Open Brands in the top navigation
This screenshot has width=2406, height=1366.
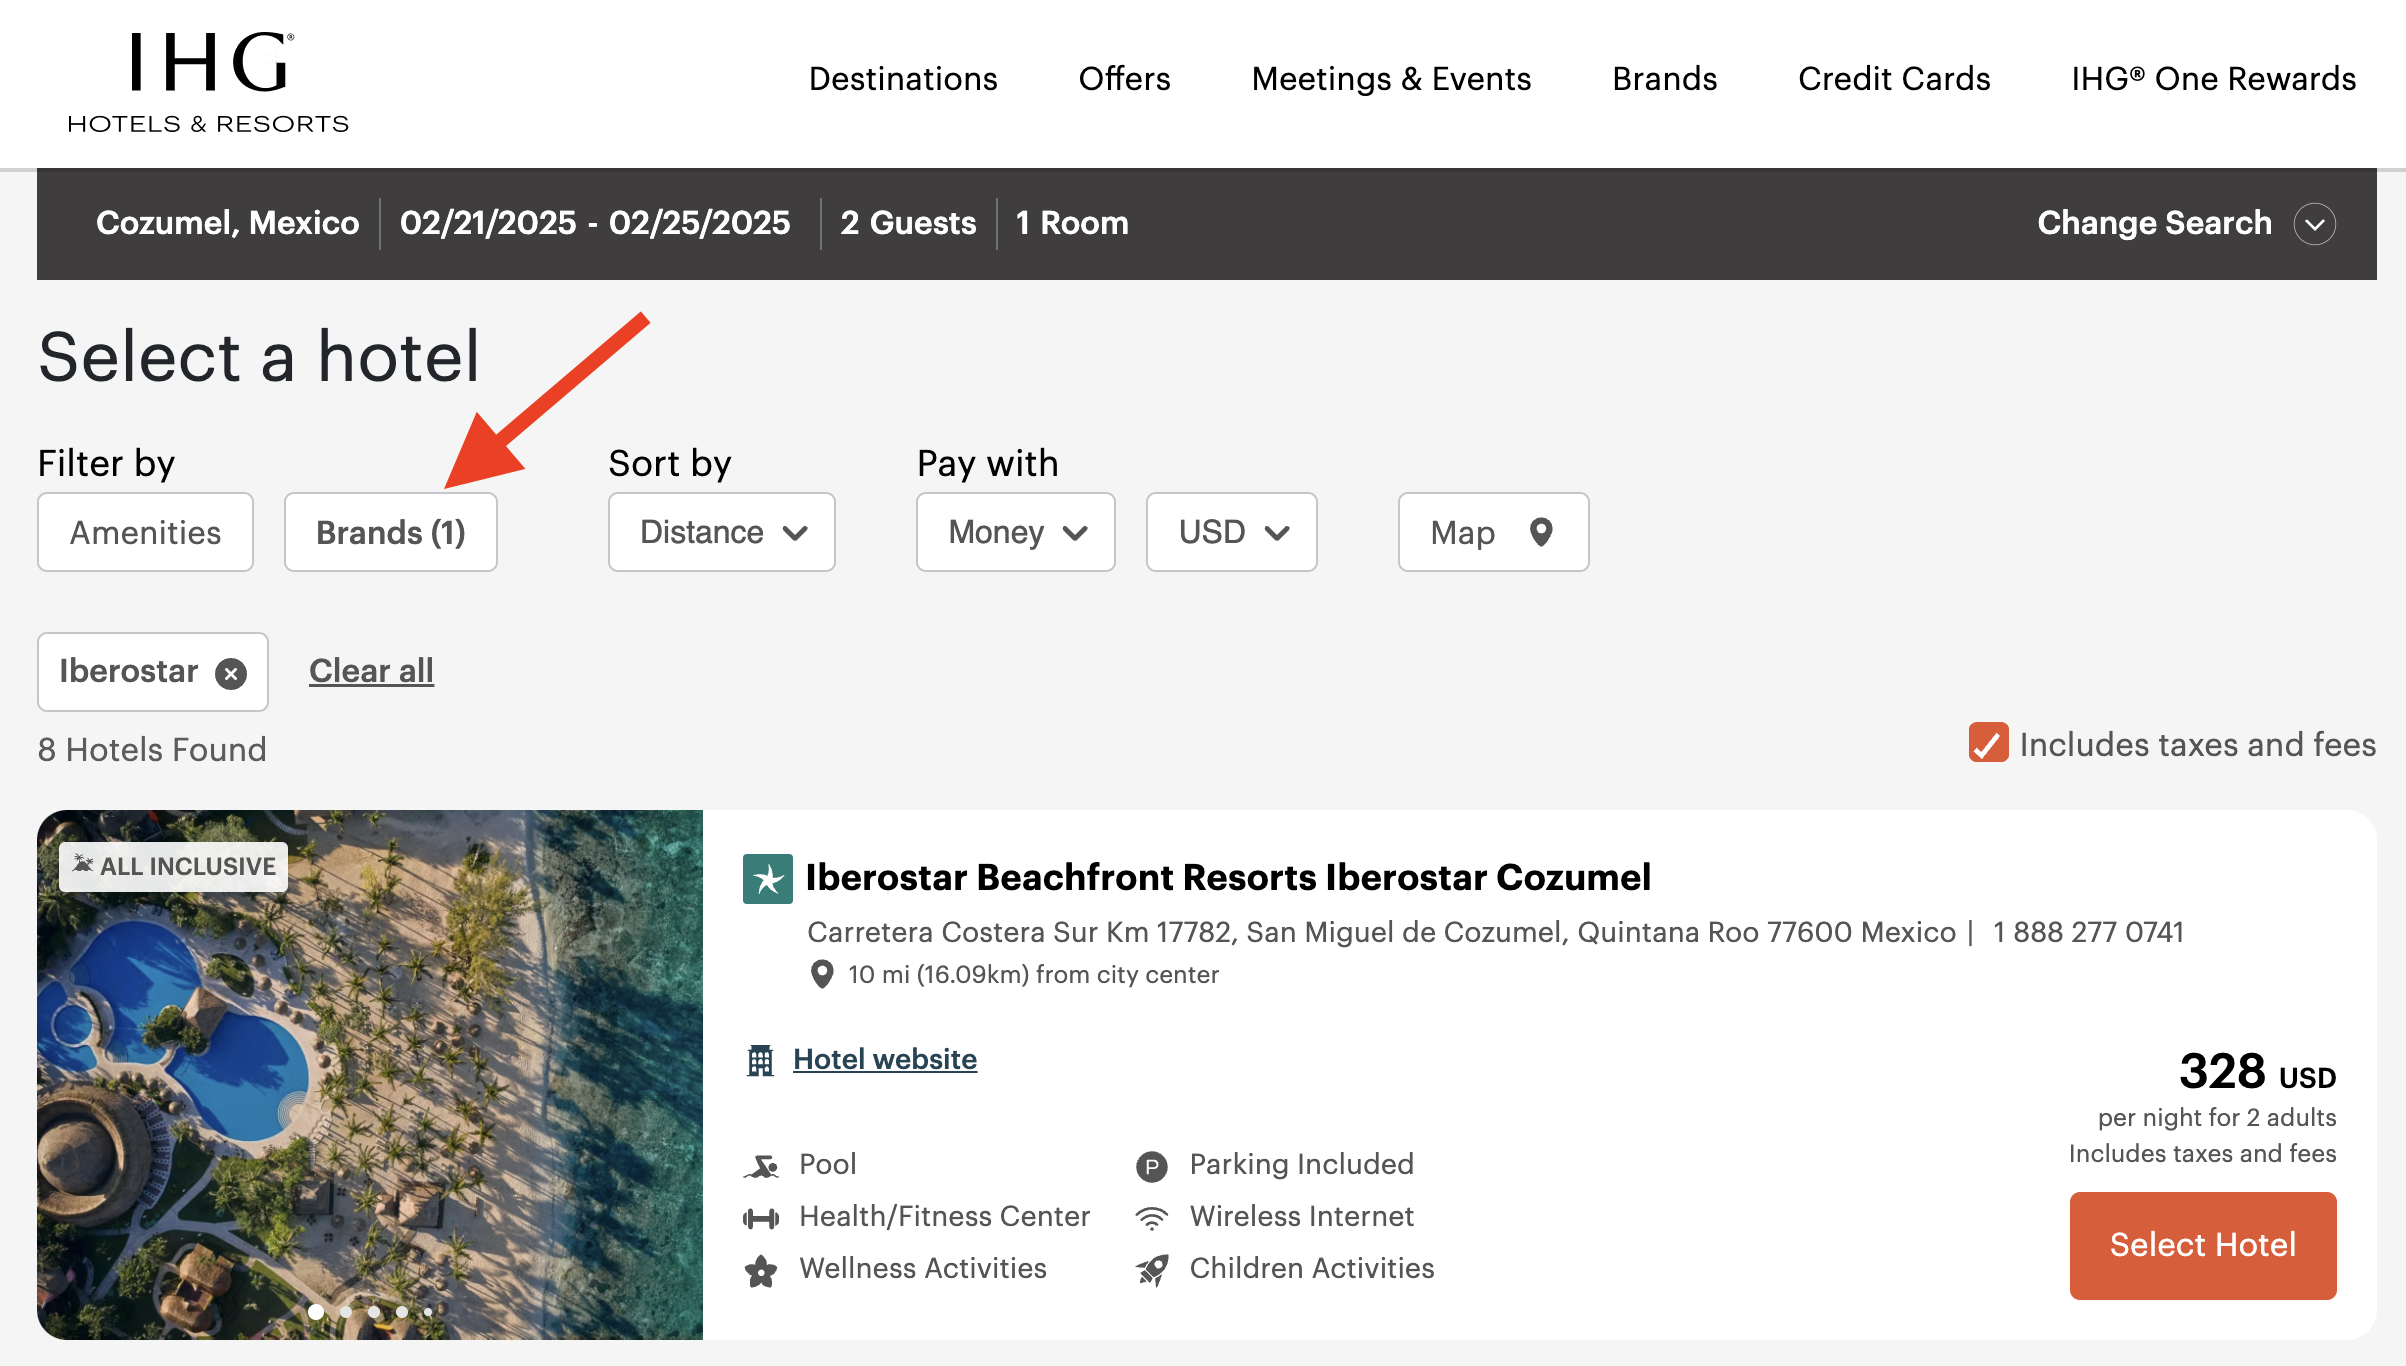pos(1665,79)
